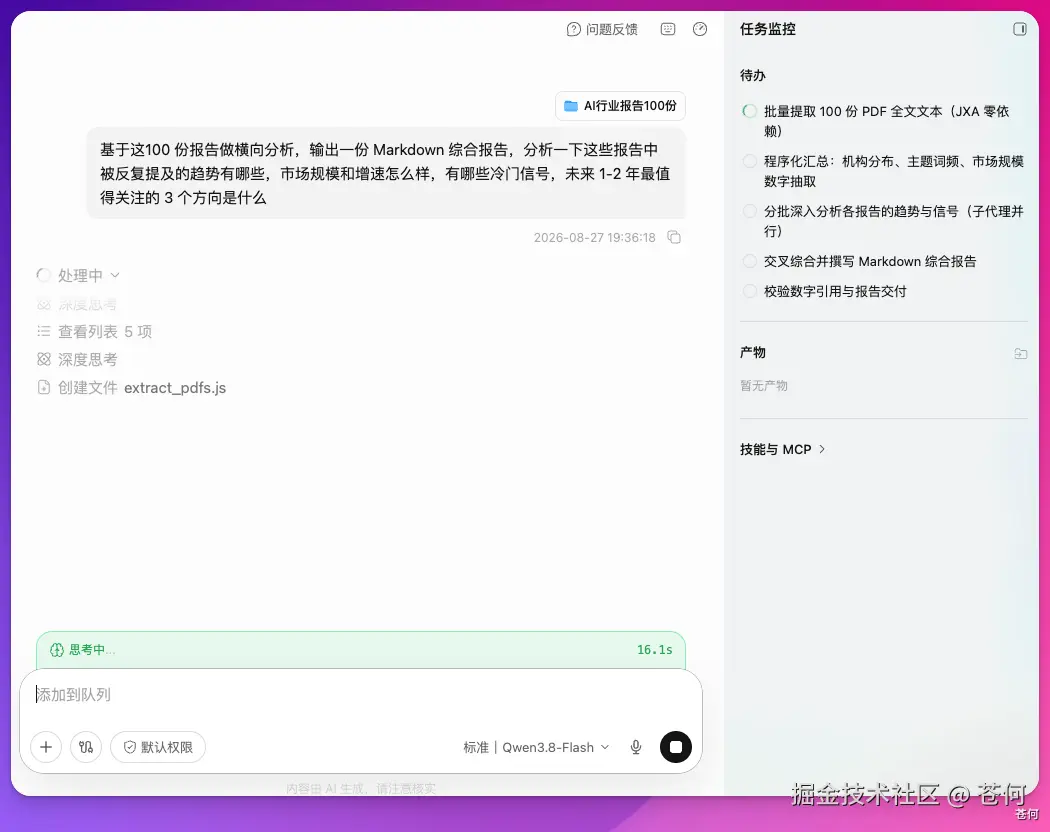
Task: Open the 产物 folder icon
Action: tap(1021, 353)
